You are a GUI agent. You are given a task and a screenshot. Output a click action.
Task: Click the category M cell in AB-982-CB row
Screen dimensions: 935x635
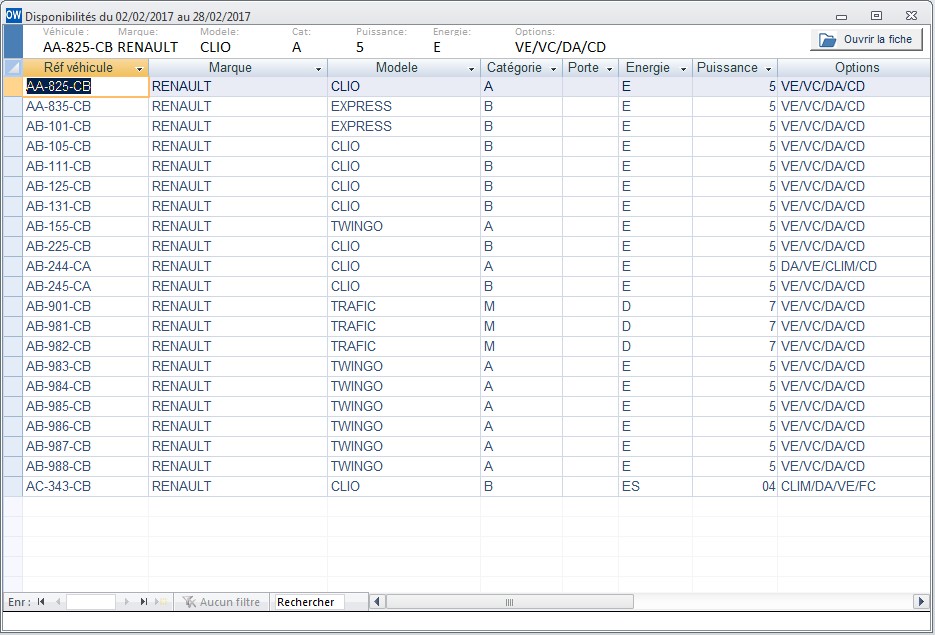pos(521,346)
